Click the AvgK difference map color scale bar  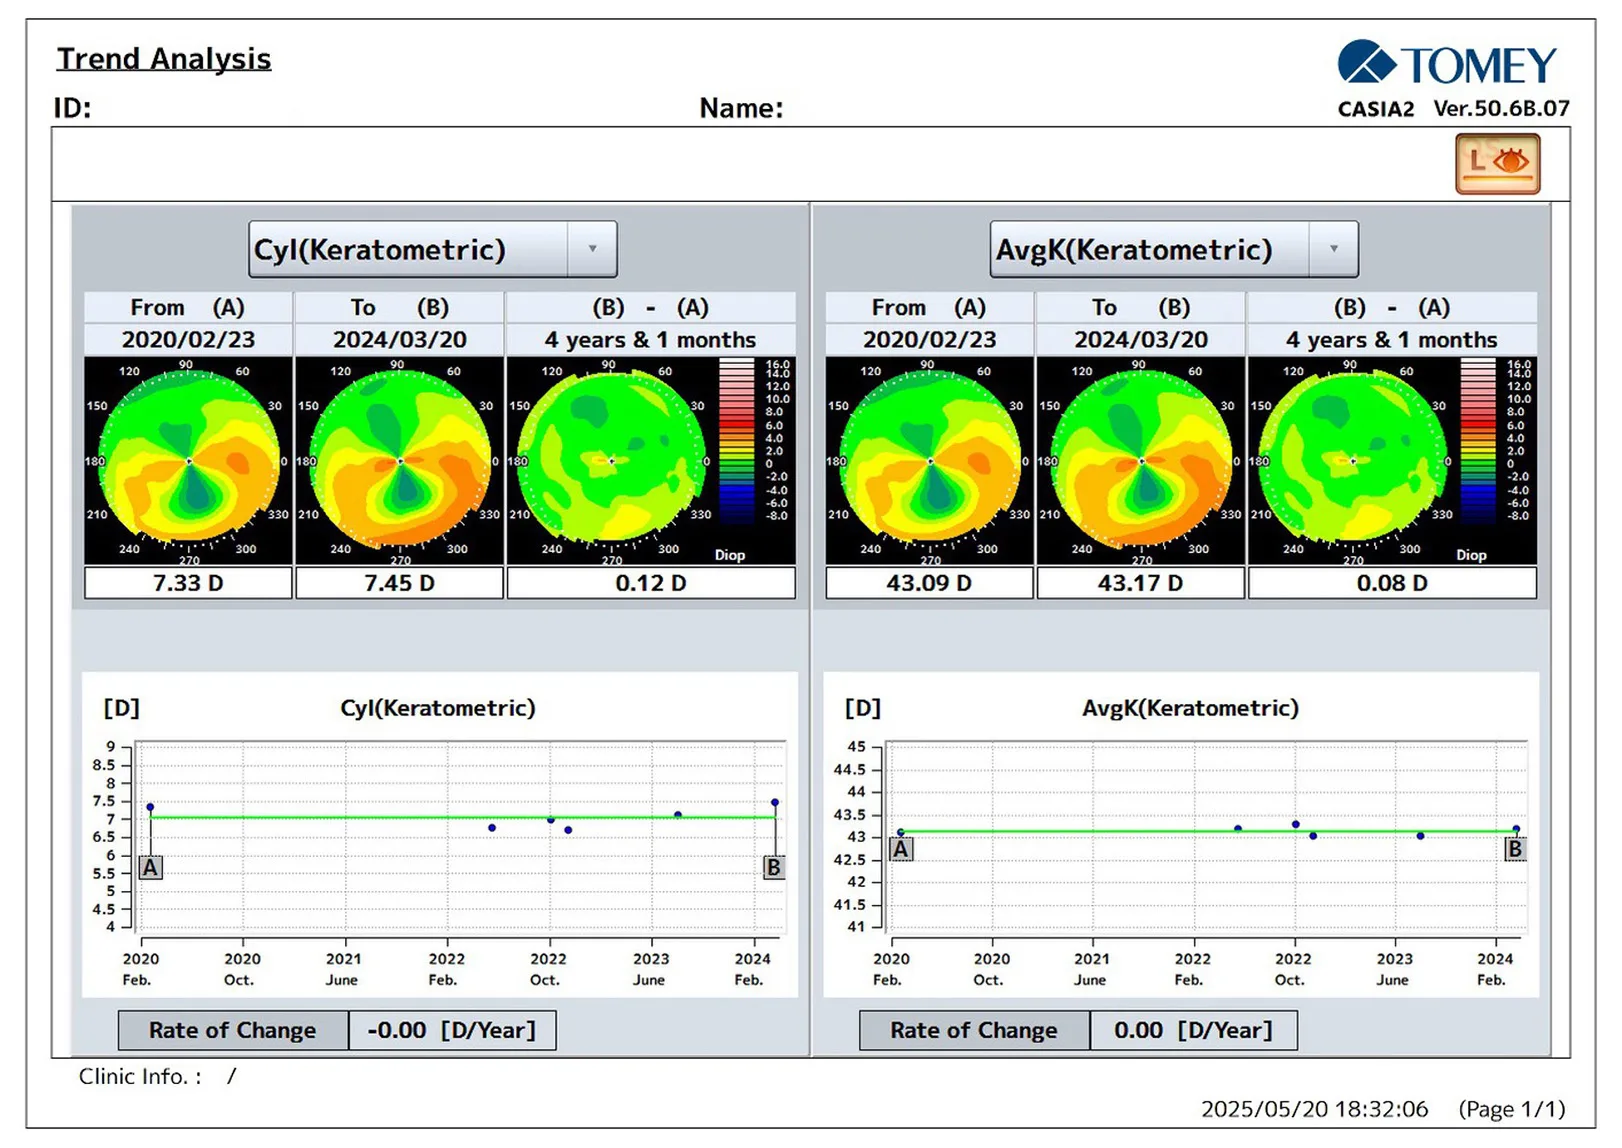coord(1478,440)
